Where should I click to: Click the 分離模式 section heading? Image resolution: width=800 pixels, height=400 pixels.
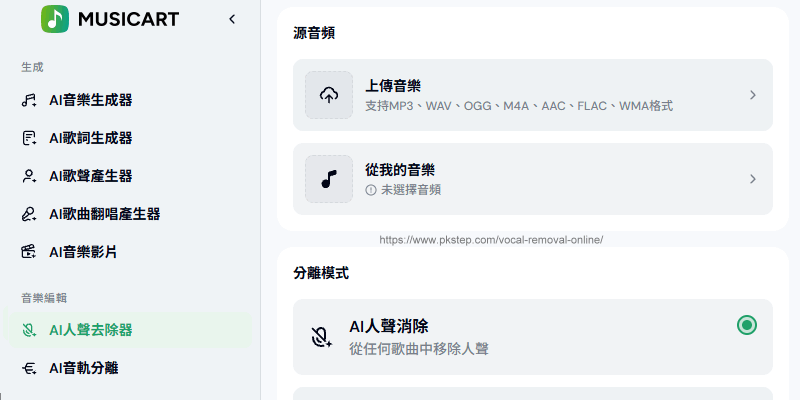pos(321,273)
